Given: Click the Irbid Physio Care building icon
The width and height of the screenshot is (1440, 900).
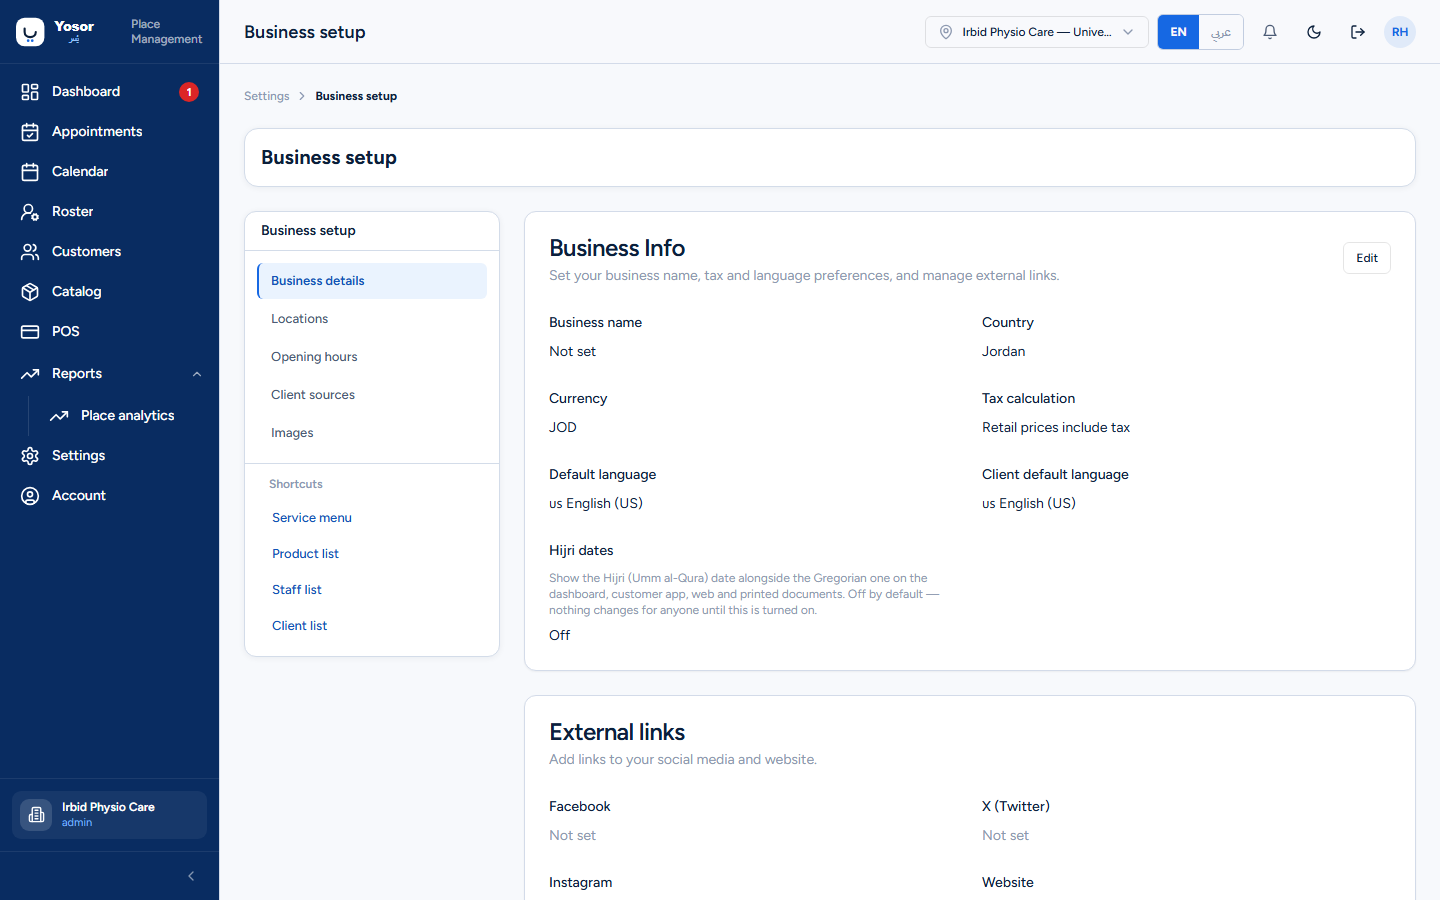Looking at the screenshot, I should pos(36,815).
